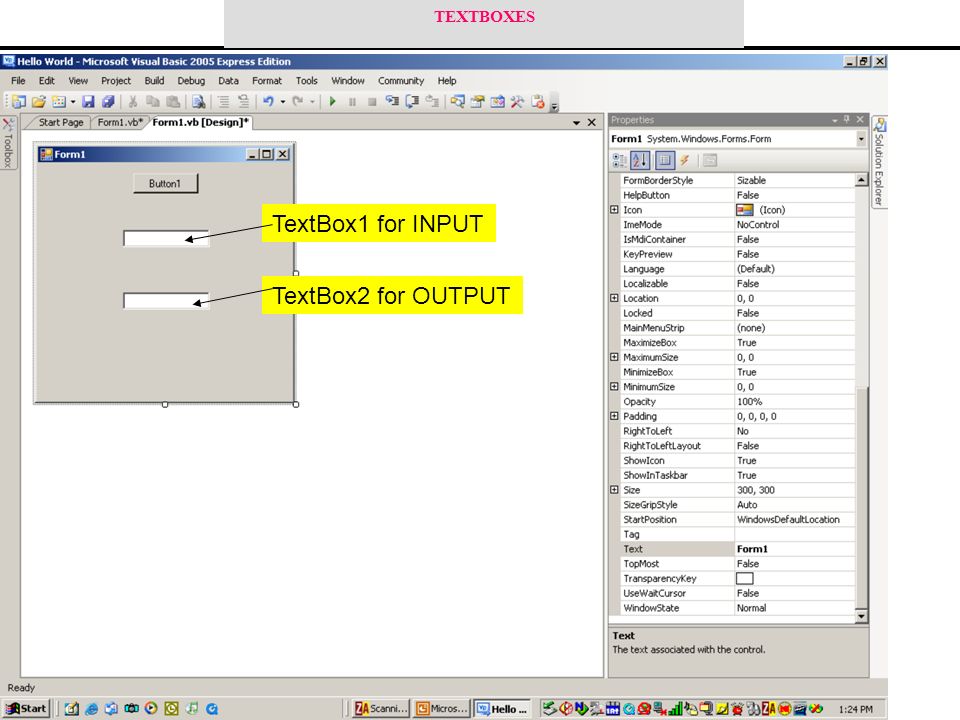Click the Stop Debugging square icon

tap(372, 102)
